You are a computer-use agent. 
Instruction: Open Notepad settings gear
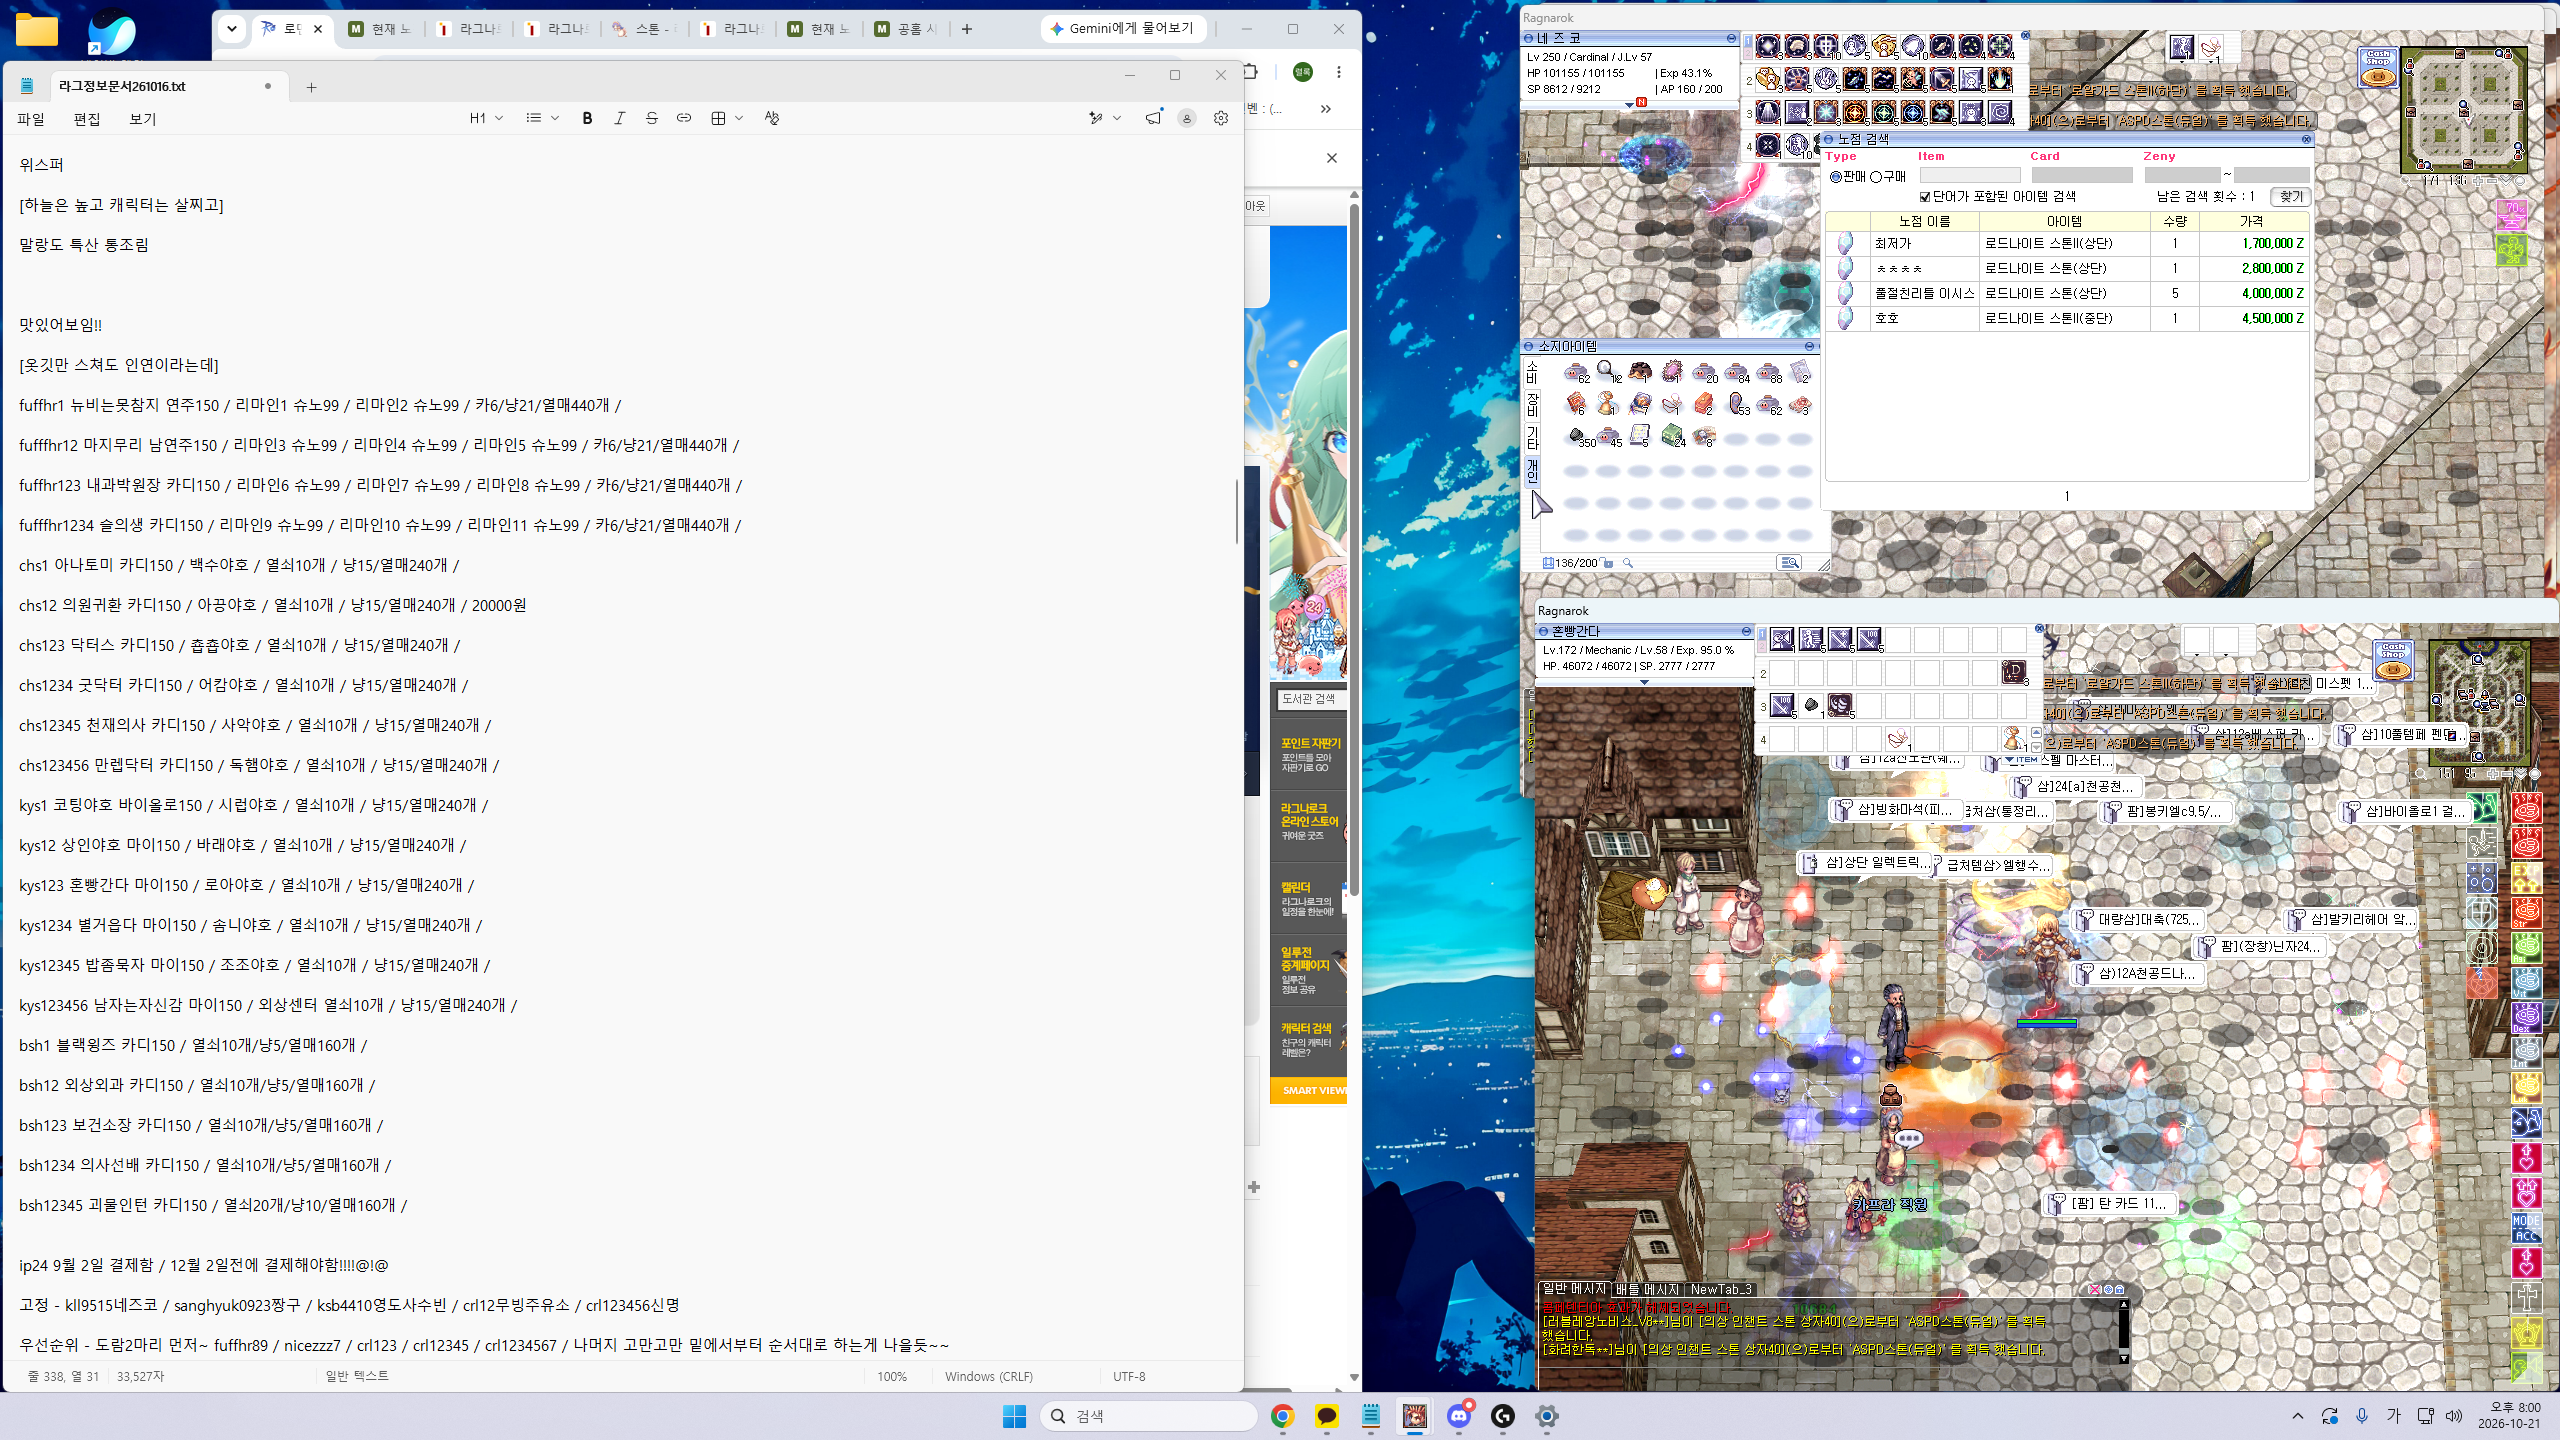point(1221,118)
